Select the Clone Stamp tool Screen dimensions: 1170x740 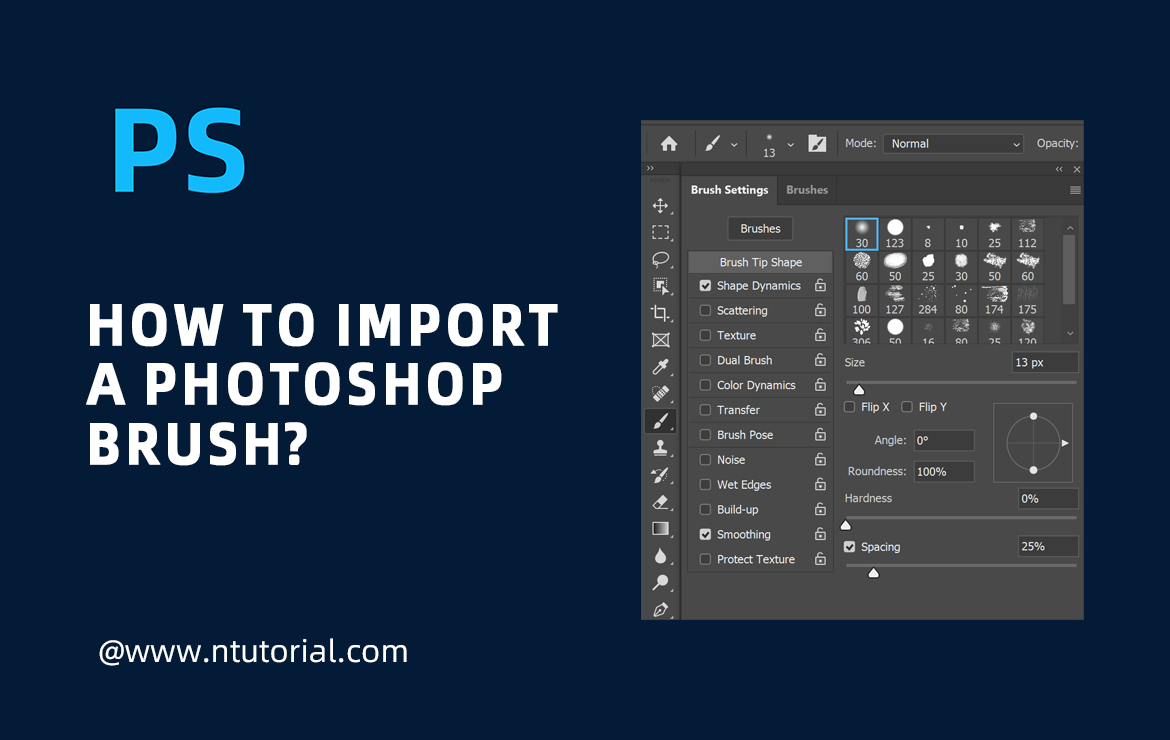coord(660,448)
